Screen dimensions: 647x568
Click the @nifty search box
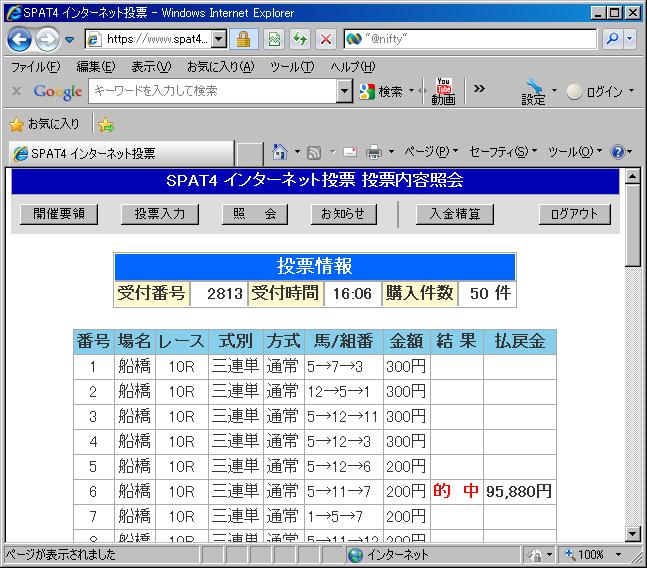tap(470, 39)
